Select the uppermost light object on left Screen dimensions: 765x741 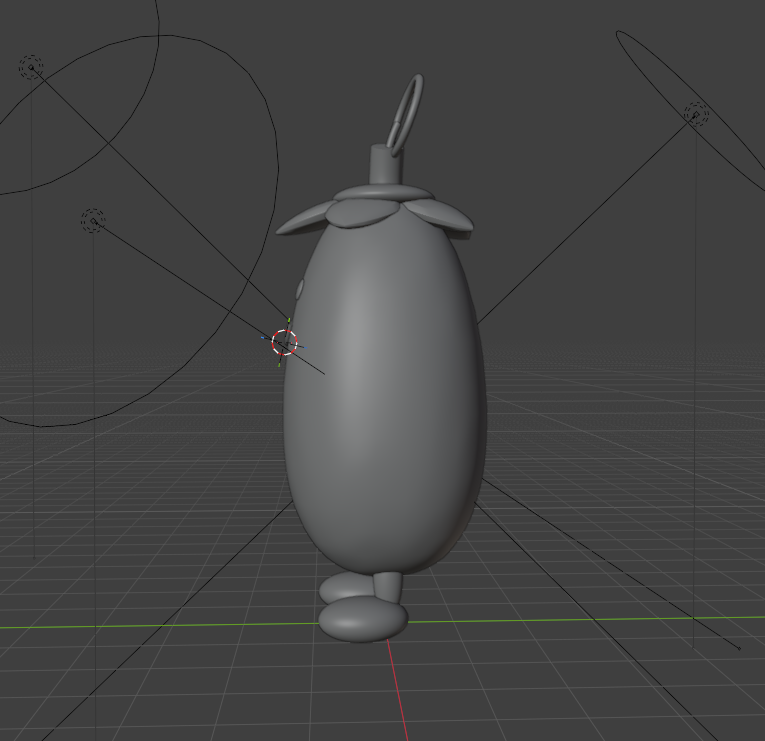tap(31, 67)
